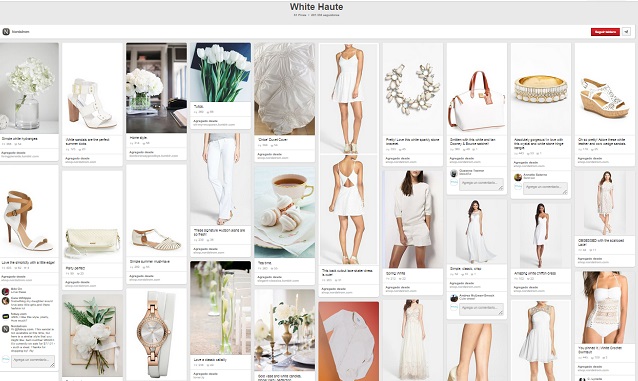Open the scalloped lace dress pin
The height and width of the screenshot is (381, 638).
(605, 203)
